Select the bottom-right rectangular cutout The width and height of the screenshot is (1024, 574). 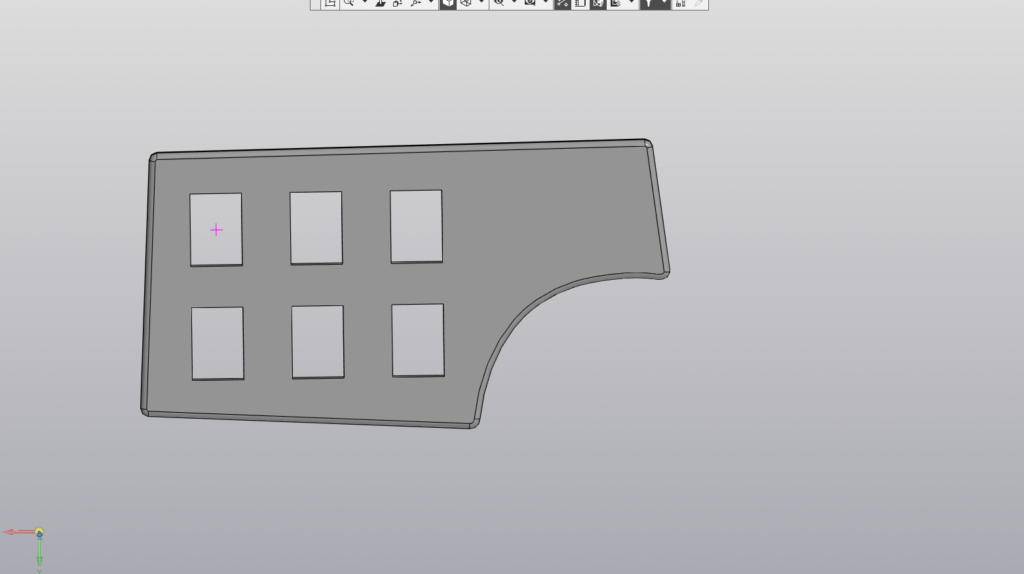click(418, 340)
